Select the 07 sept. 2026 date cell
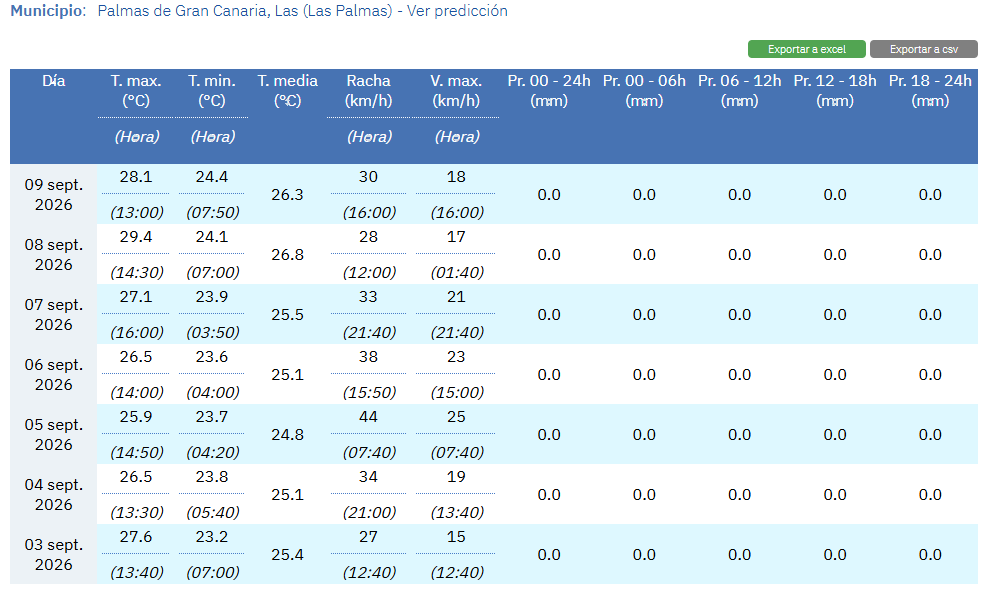991x591 pixels. (x=54, y=315)
